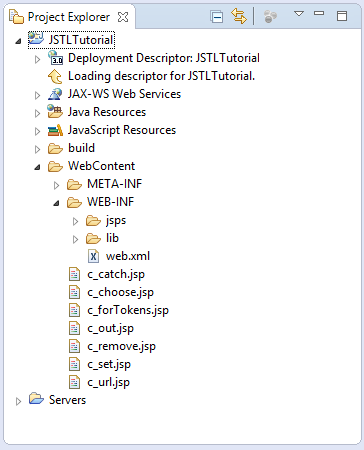364x450 pixels.
Task: Expand the JAX-WS Web Services node
Action: click(x=37, y=95)
